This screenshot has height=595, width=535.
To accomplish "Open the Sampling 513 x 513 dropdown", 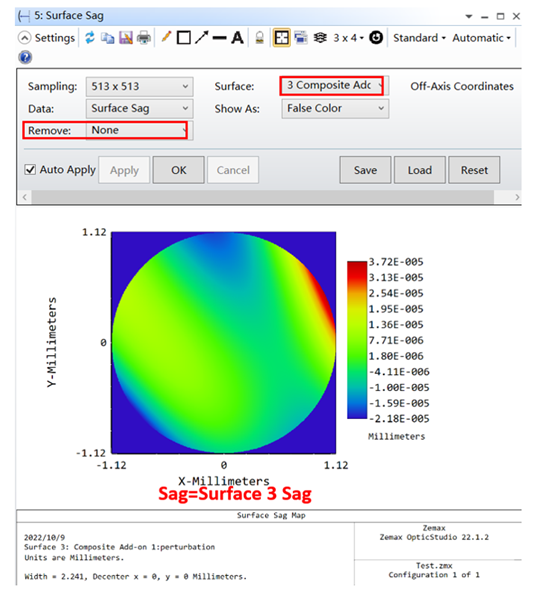I will [x=139, y=87].
